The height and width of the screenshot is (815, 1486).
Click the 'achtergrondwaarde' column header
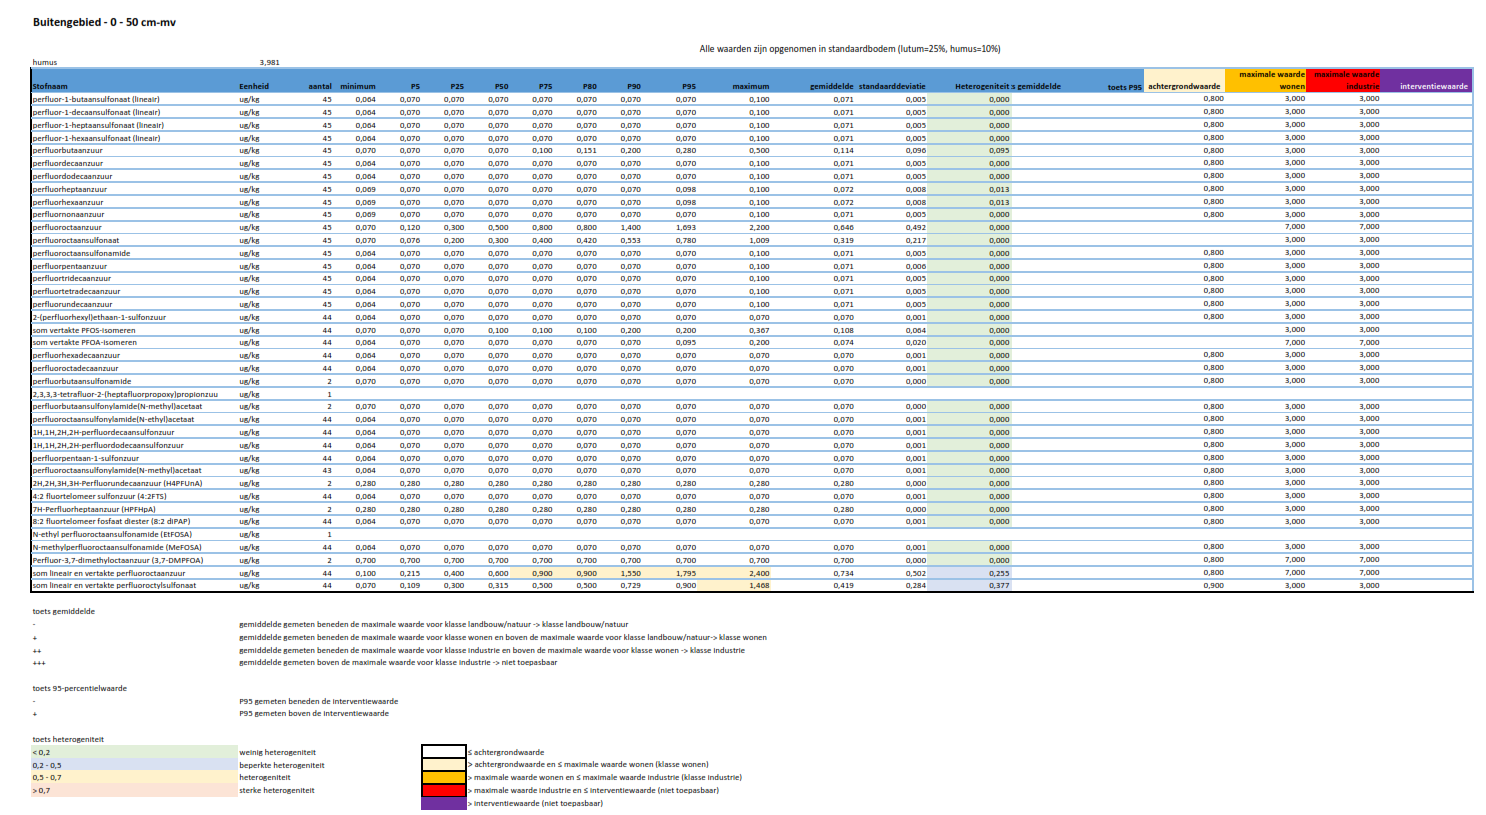(1184, 87)
